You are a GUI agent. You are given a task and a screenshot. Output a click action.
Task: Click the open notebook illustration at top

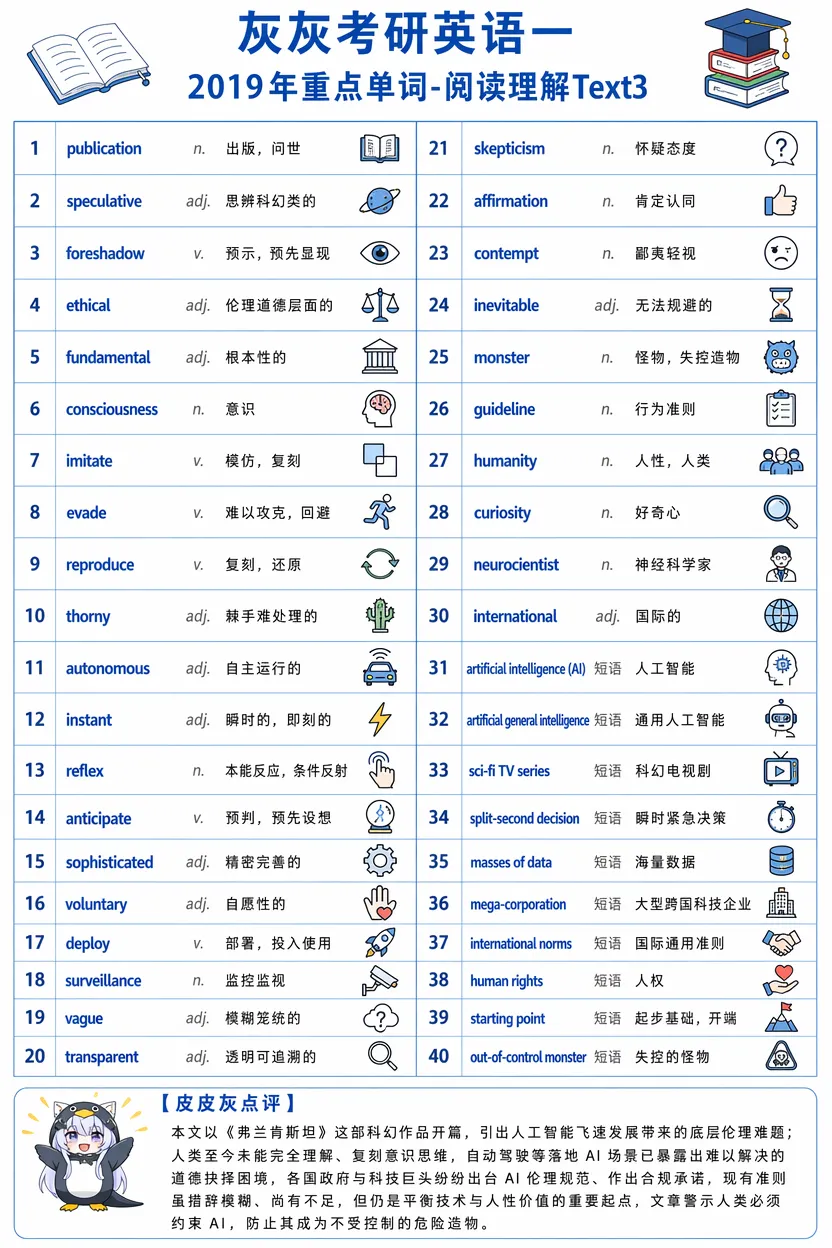(90, 62)
